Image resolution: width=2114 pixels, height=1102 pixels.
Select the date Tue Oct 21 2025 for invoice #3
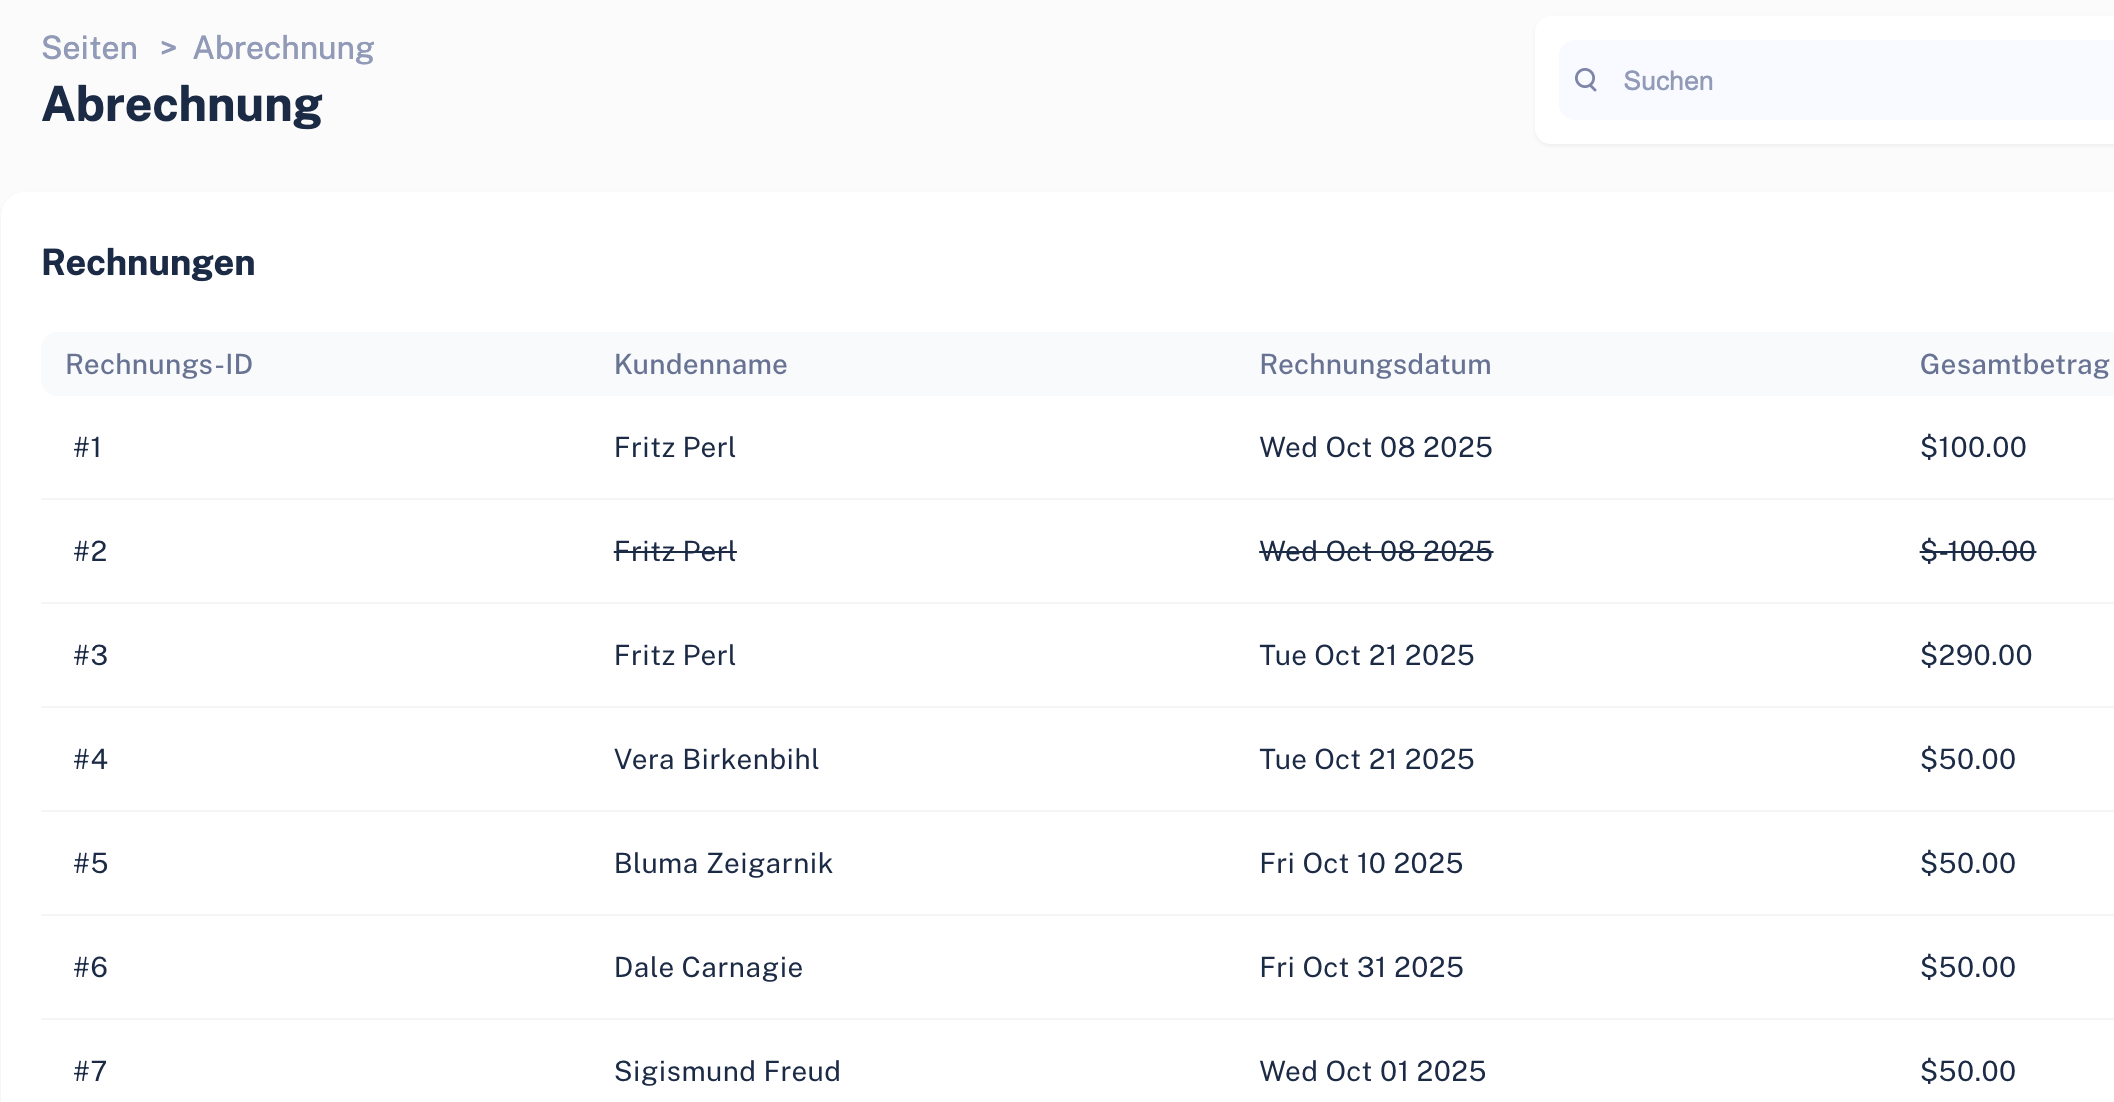(x=1367, y=655)
